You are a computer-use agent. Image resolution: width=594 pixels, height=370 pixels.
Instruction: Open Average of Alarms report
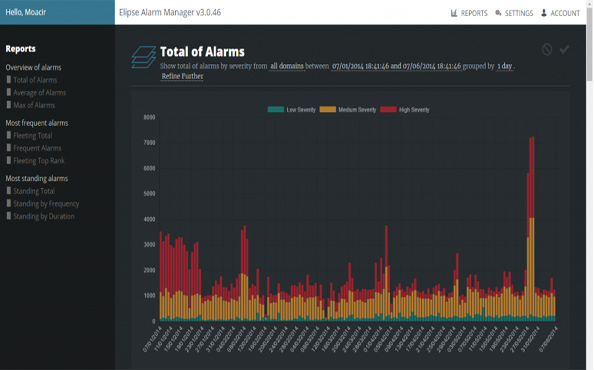[x=39, y=93]
